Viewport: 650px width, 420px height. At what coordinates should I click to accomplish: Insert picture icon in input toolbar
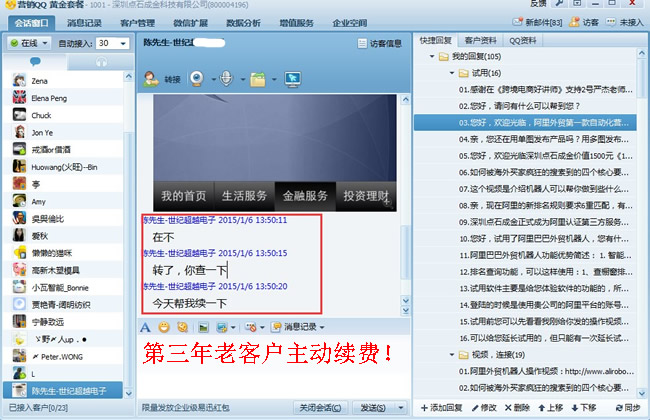pyautogui.click(x=203, y=327)
